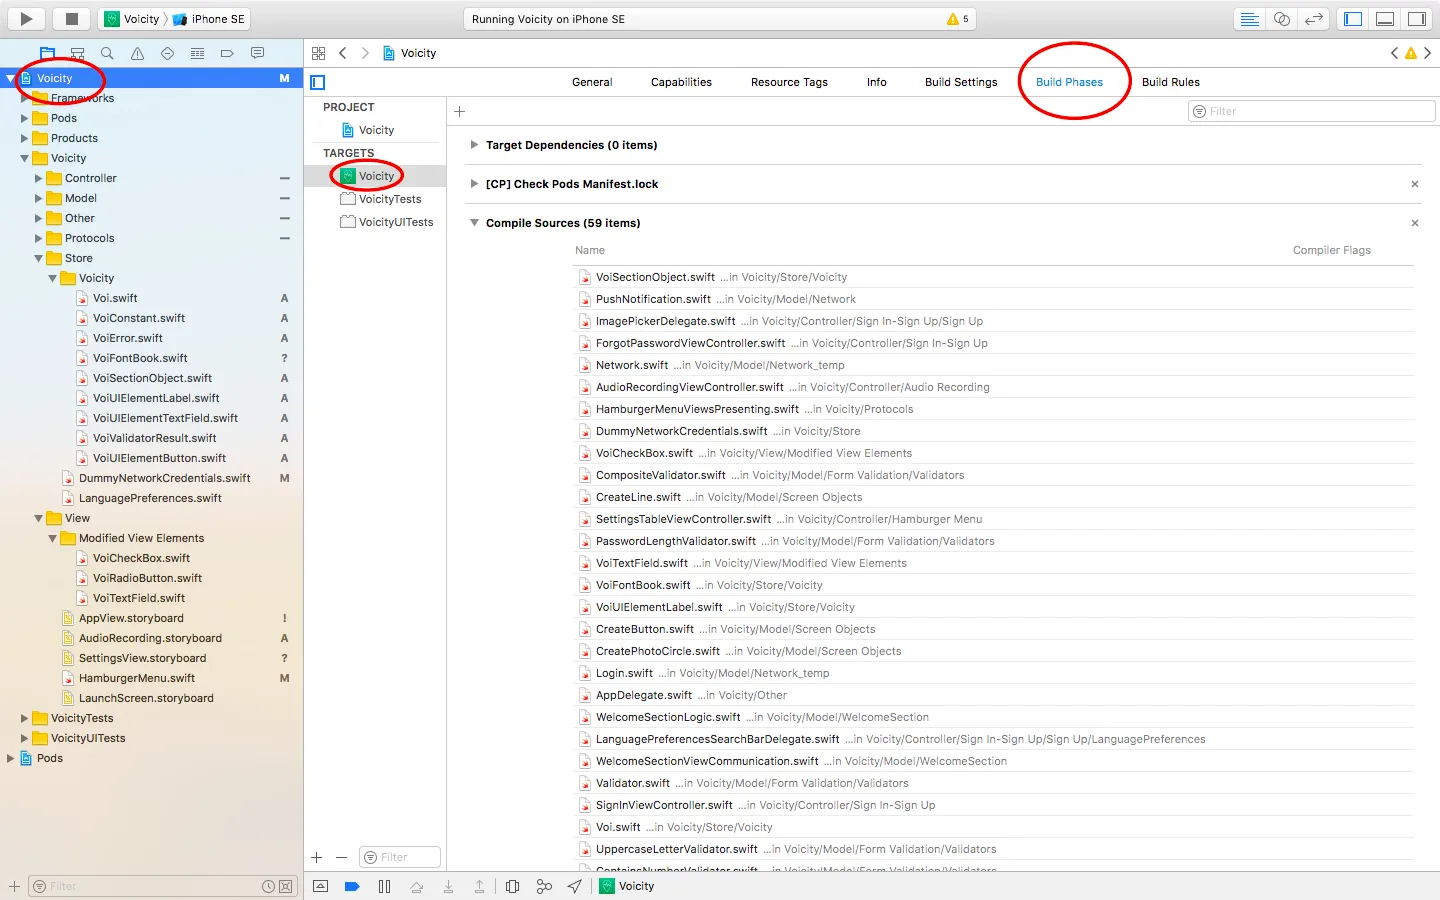This screenshot has width=1440, height=900.
Task: Hide the project and targets list
Action: pos(318,83)
